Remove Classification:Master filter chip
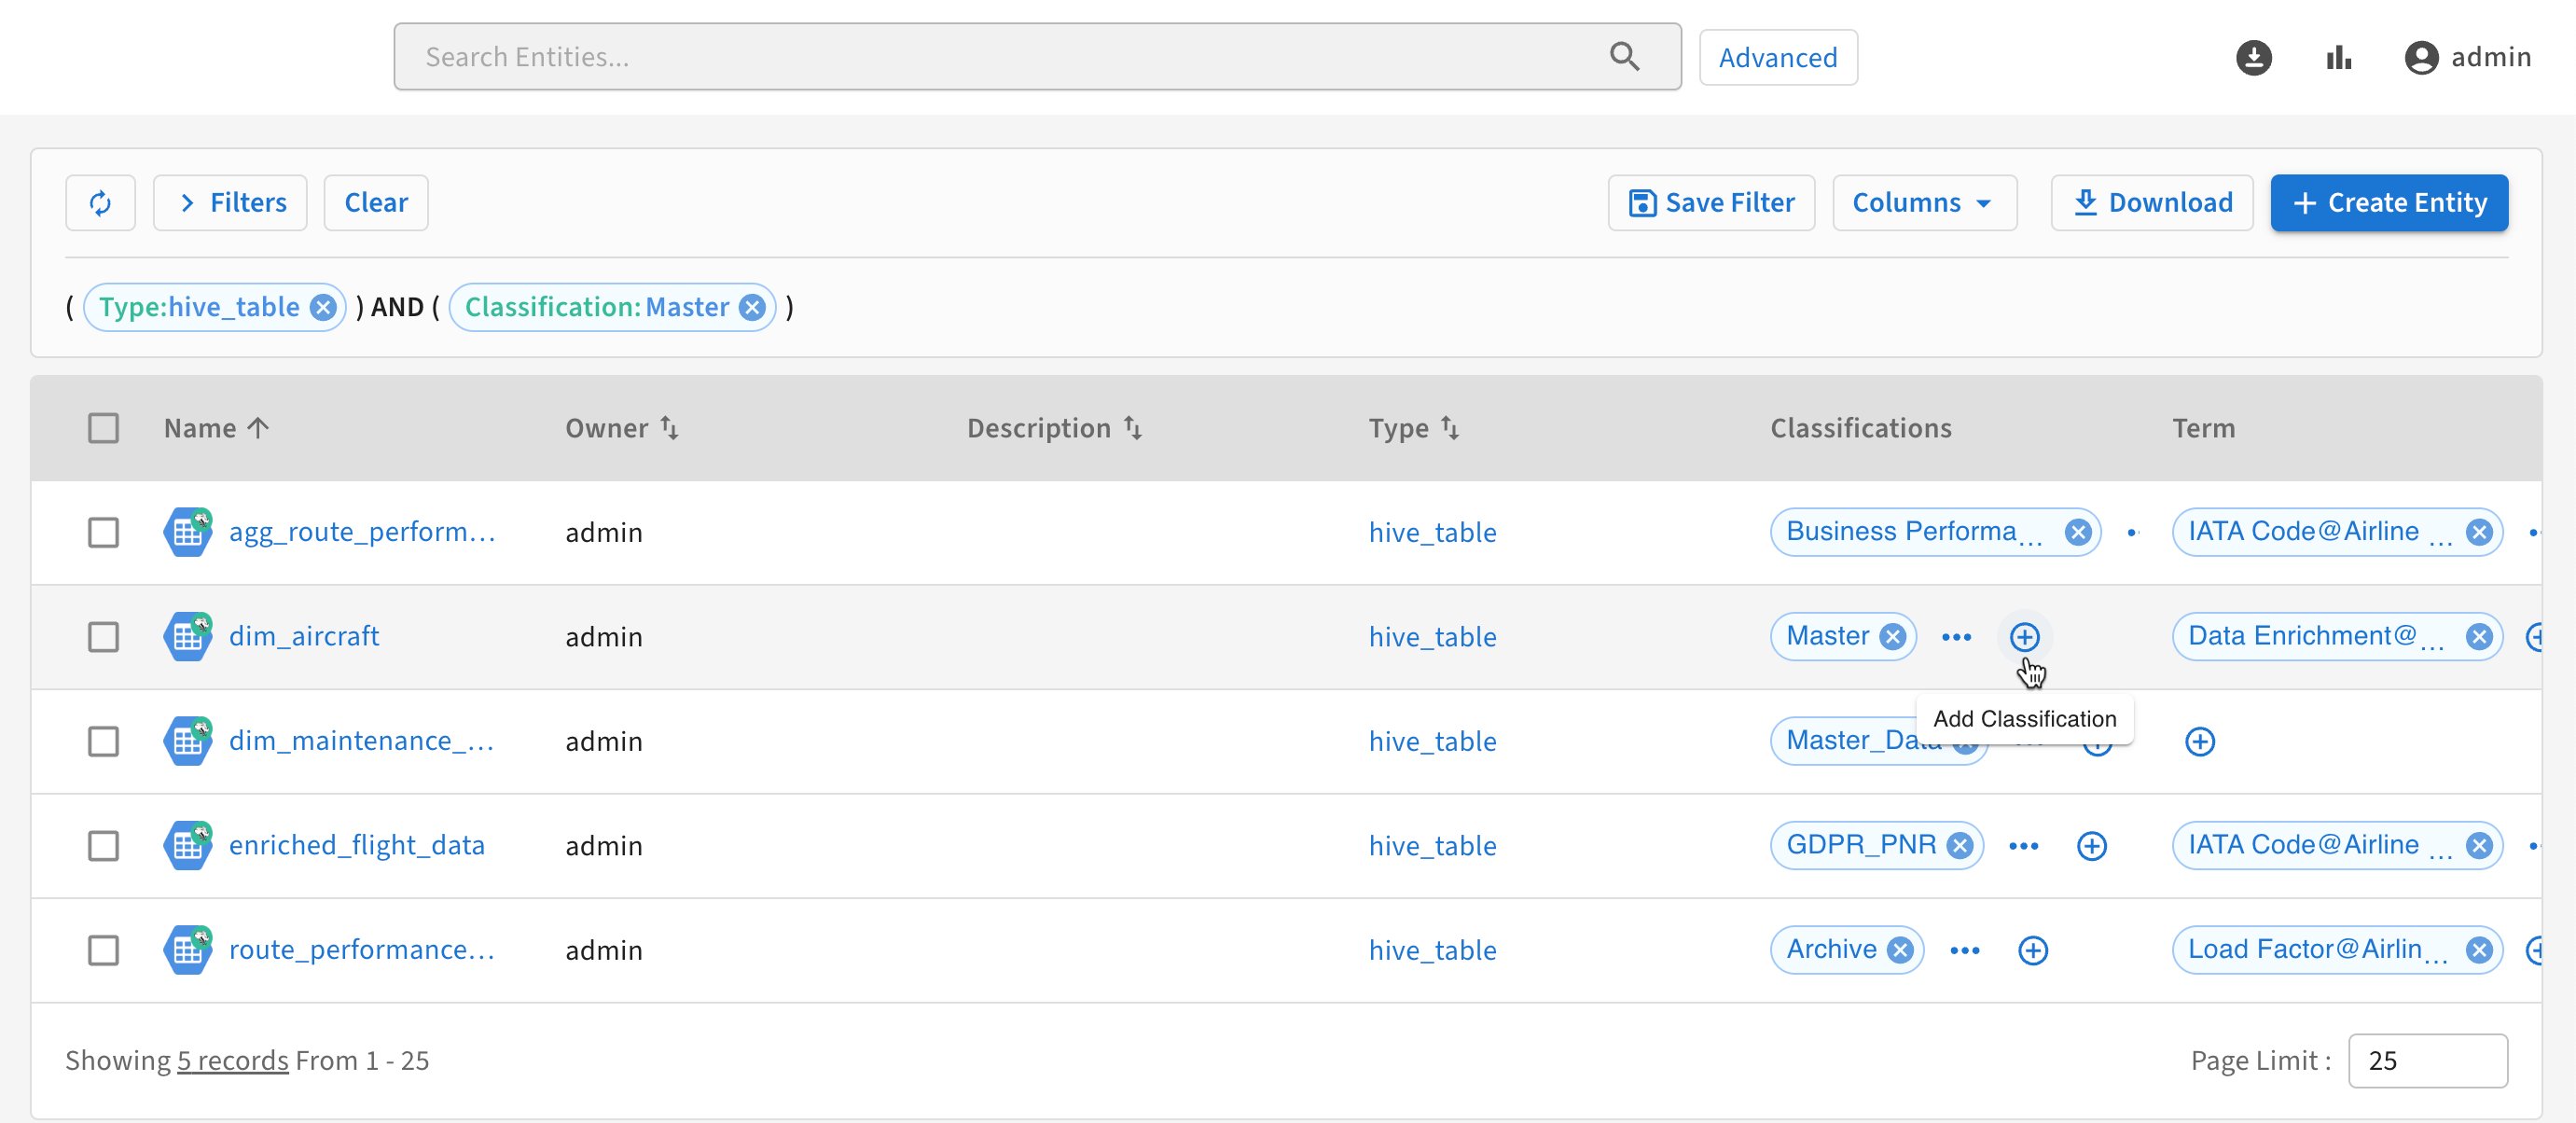Screen dimensions: 2576x1123 752,307
